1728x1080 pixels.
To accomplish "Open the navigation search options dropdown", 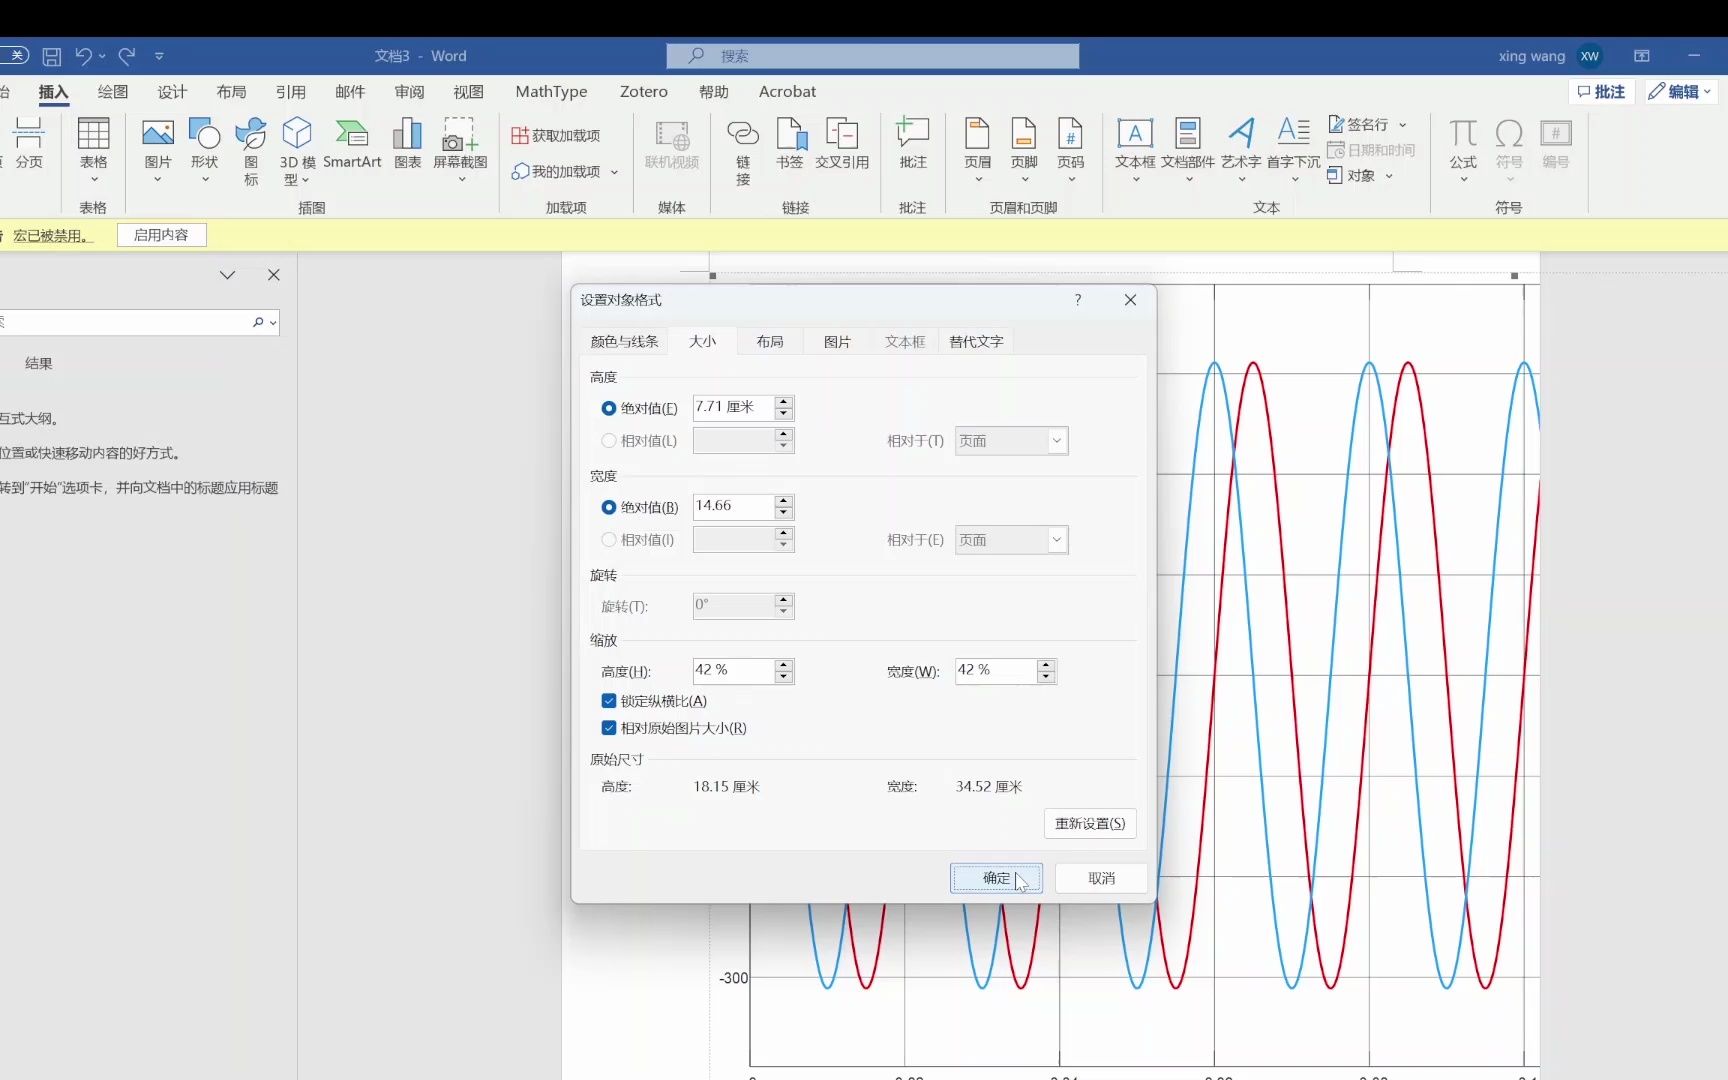I will point(272,323).
